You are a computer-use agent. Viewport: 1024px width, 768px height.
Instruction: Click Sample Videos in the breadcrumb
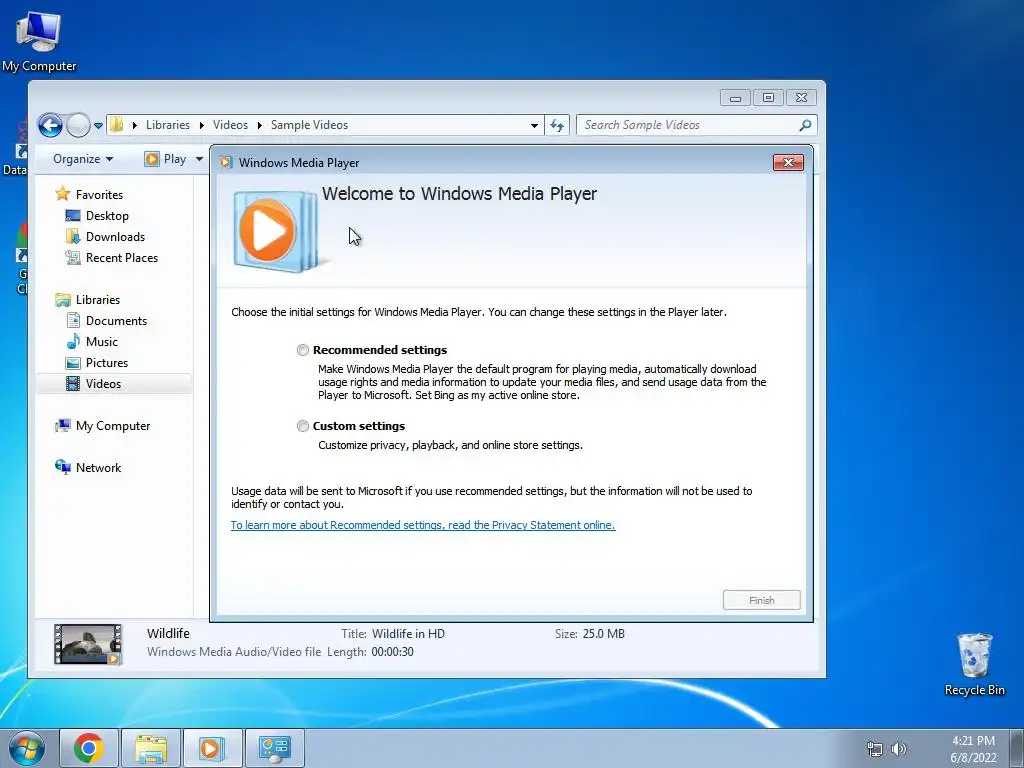(309, 125)
